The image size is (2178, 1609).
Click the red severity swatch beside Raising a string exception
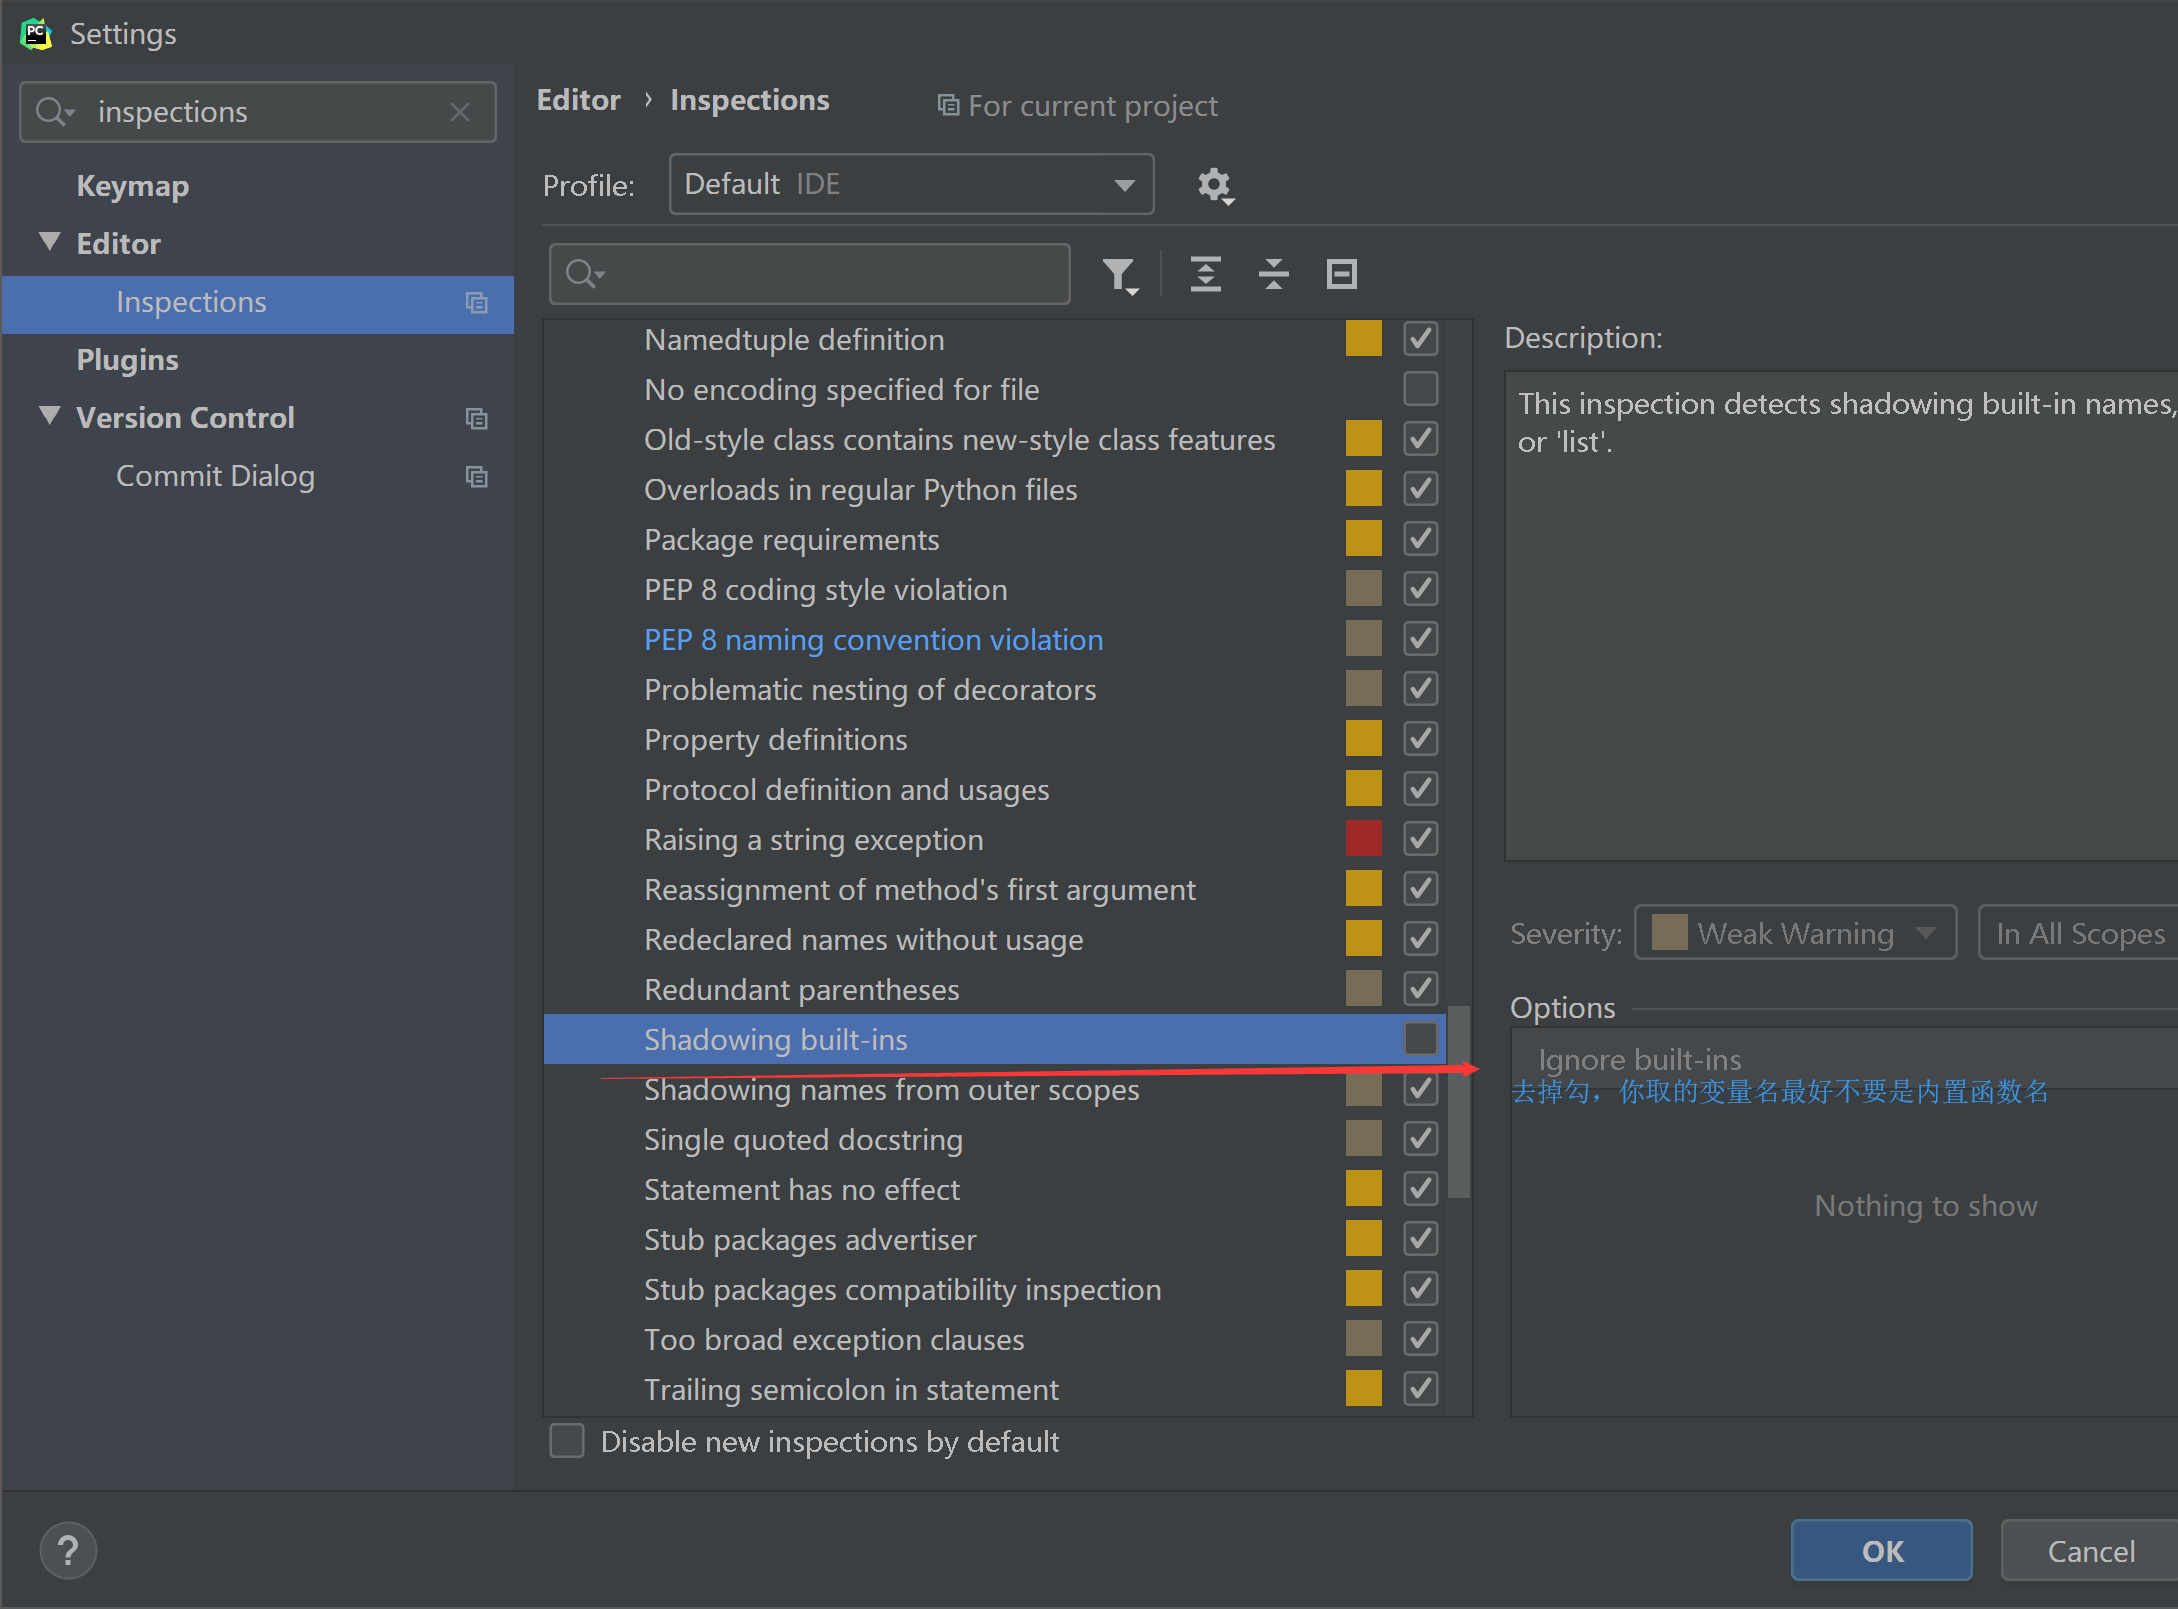click(1363, 838)
